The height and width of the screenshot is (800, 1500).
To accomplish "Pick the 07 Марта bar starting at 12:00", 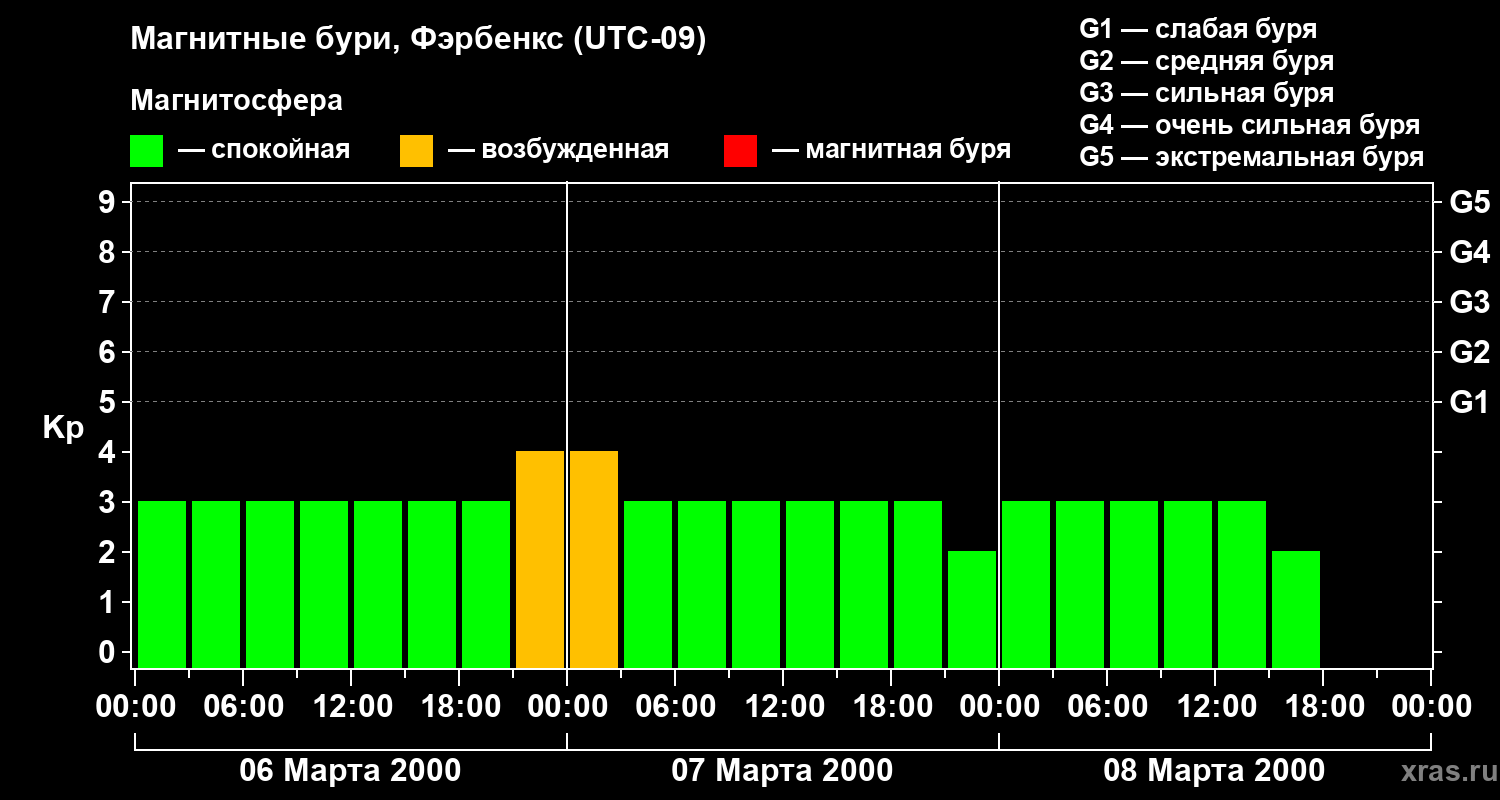I will click(x=810, y=584).
